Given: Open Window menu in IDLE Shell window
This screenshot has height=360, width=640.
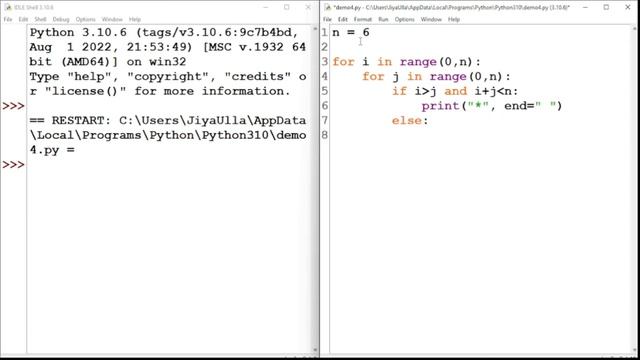Looking at the screenshot, I should click(112, 19).
